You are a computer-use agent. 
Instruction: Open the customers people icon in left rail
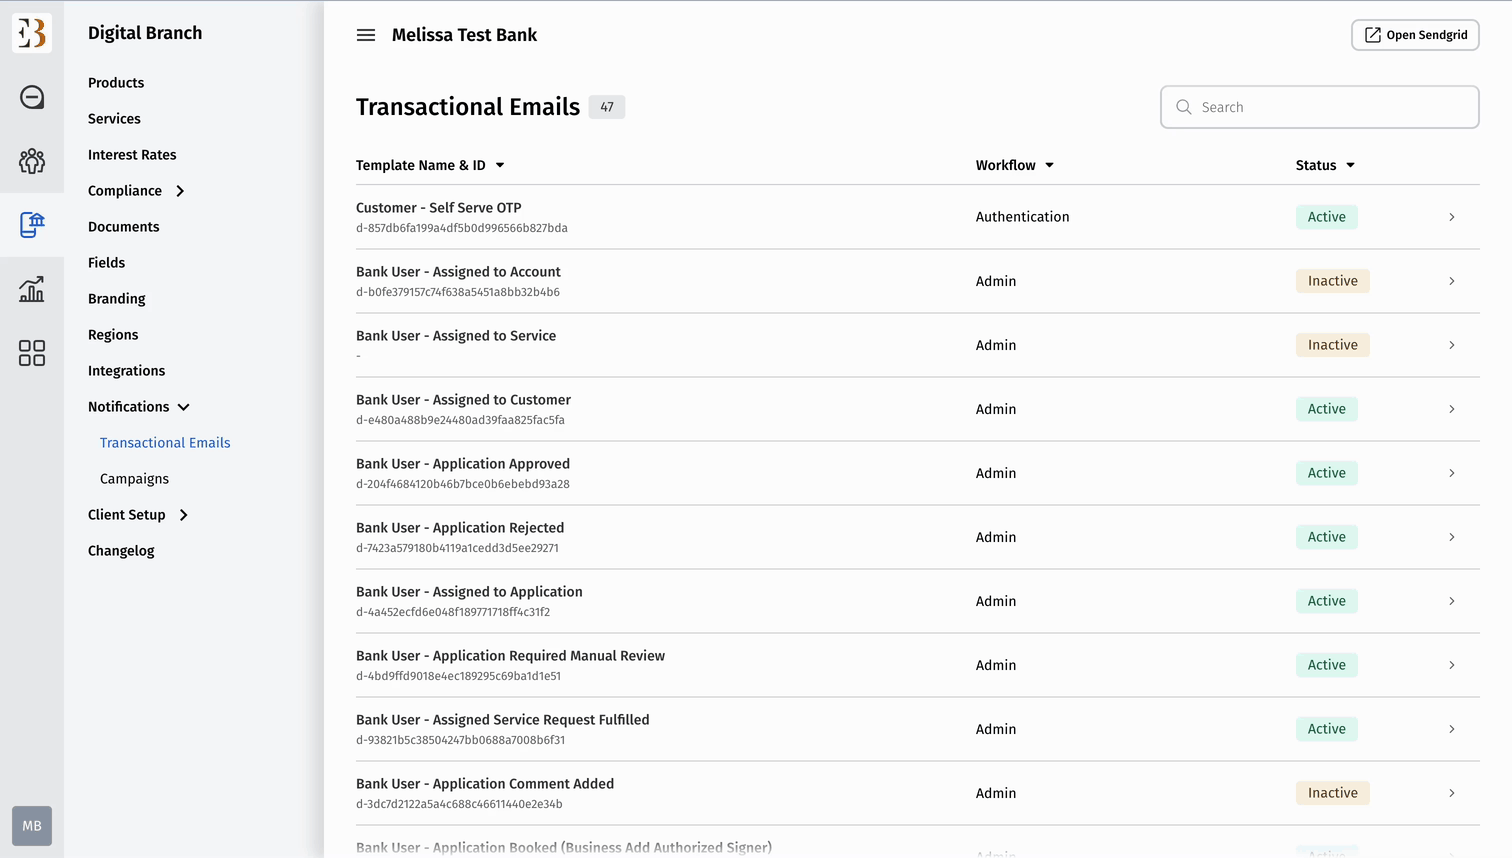(x=32, y=161)
